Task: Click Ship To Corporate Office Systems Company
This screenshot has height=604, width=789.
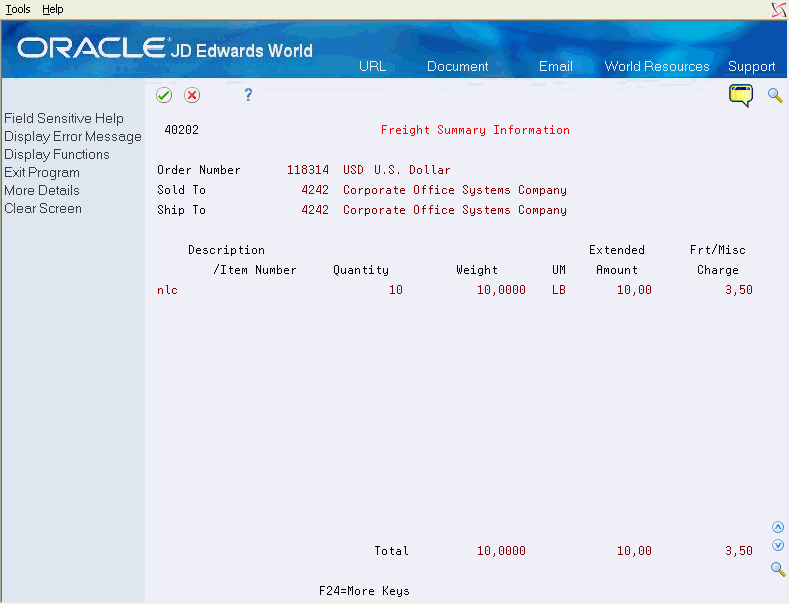Action: (x=455, y=210)
